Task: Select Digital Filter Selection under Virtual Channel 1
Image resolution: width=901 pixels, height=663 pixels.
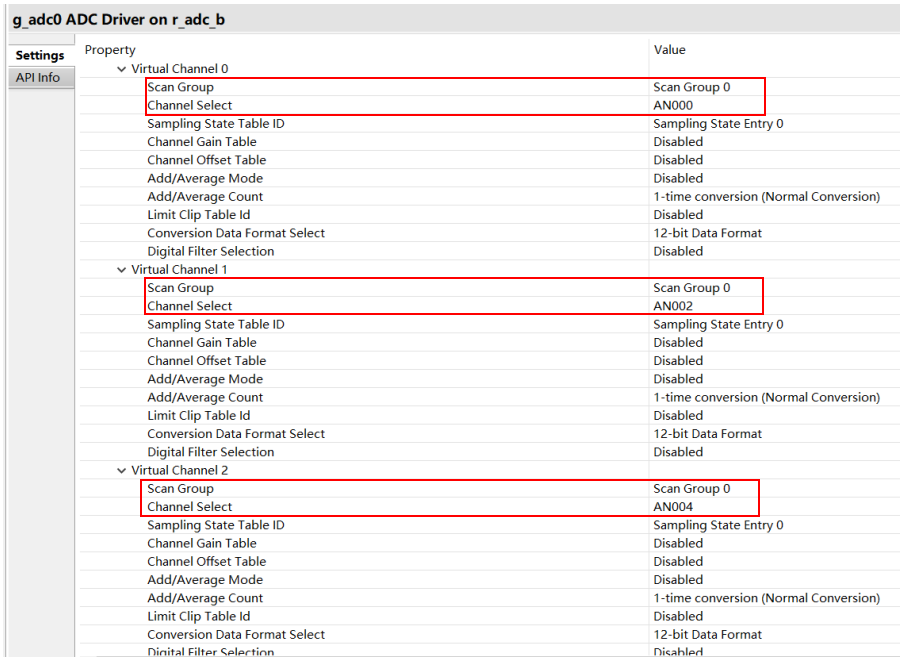Action: click(210, 452)
